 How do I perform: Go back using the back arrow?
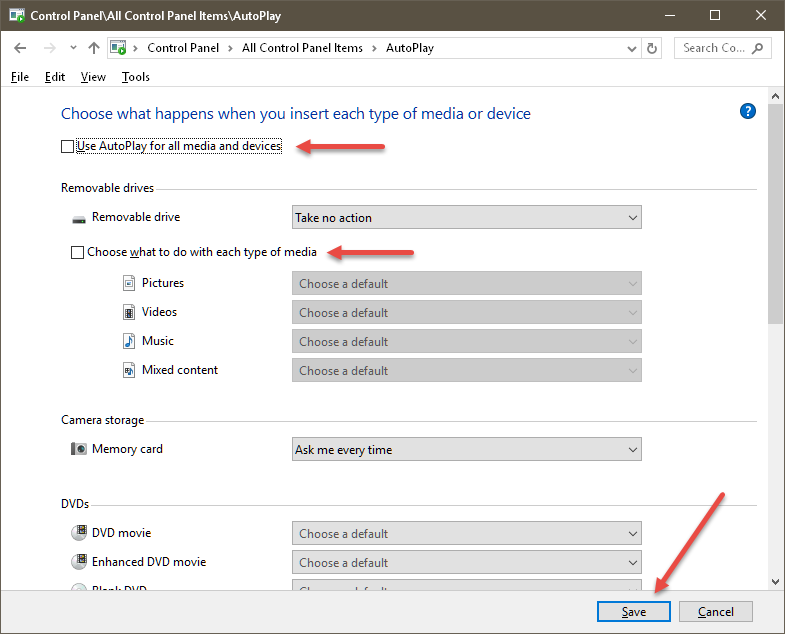click(x=20, y=48)
